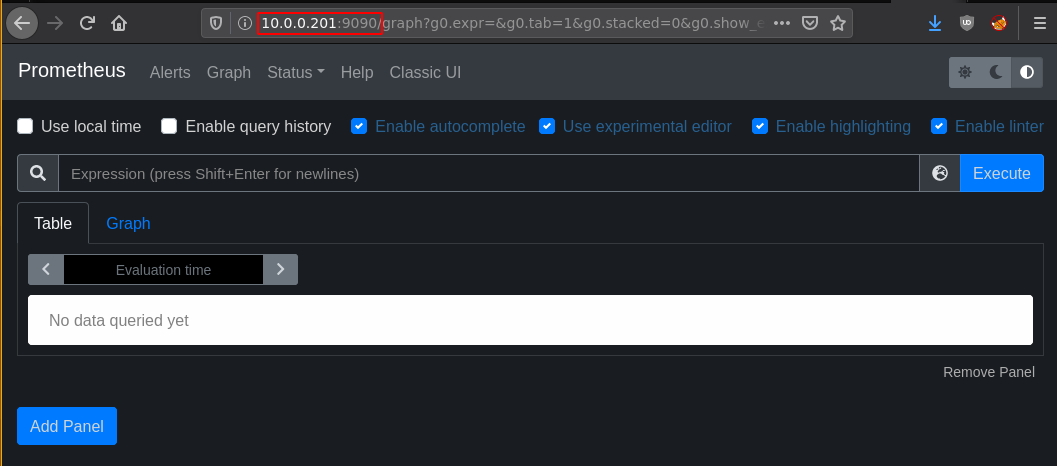Screen dimensions: 1057x466
Task: Open the browser hamburger menu
Action: click(x=1039, y=24)
